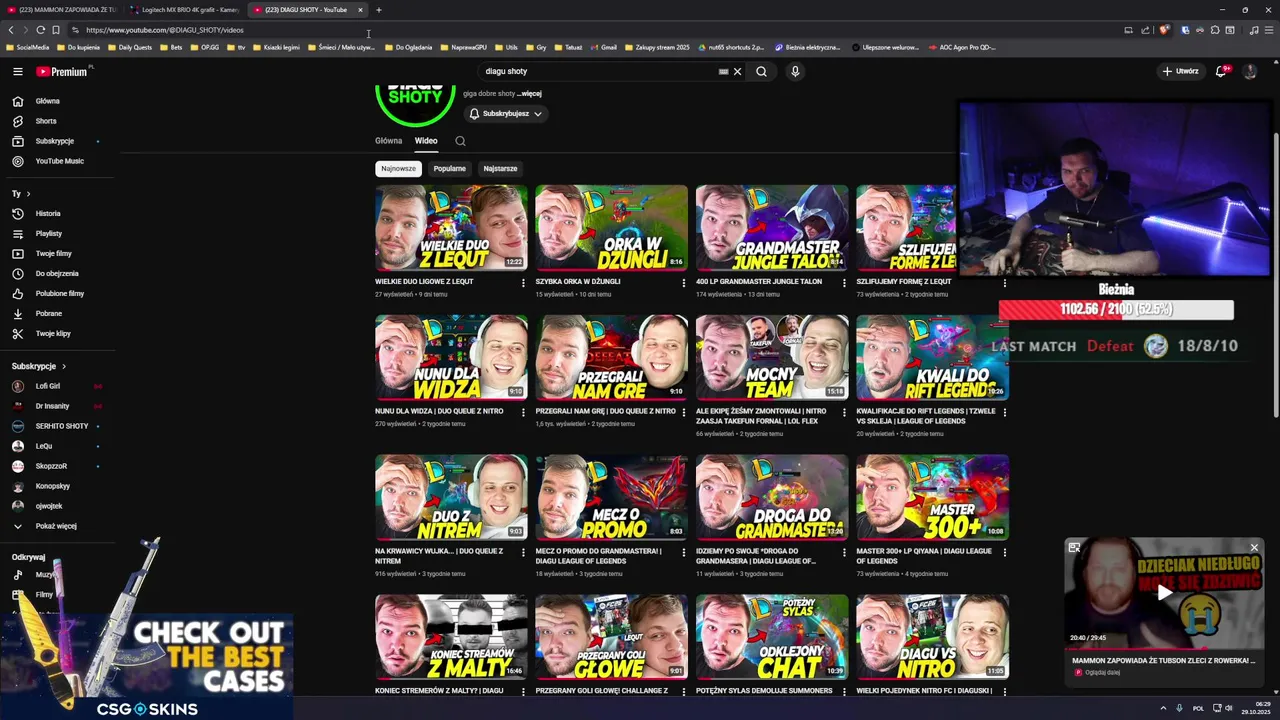Screen dimensions: 1280x720
Task: Switch to the Wideo channel tab
Action: coord(426,141)
